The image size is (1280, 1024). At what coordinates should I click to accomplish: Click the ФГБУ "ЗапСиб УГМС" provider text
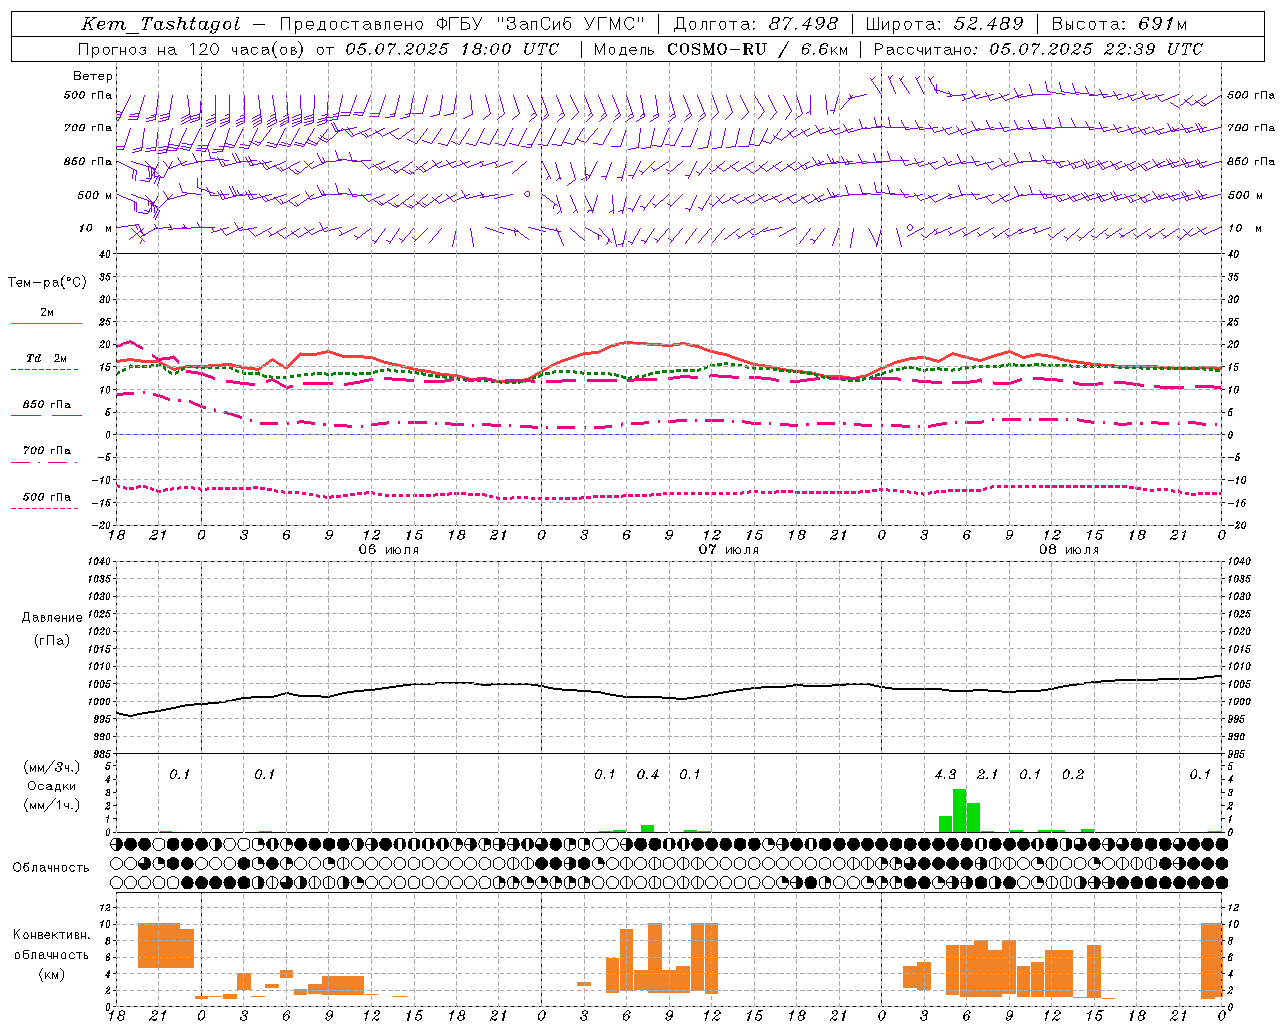(x=541, y=24)
